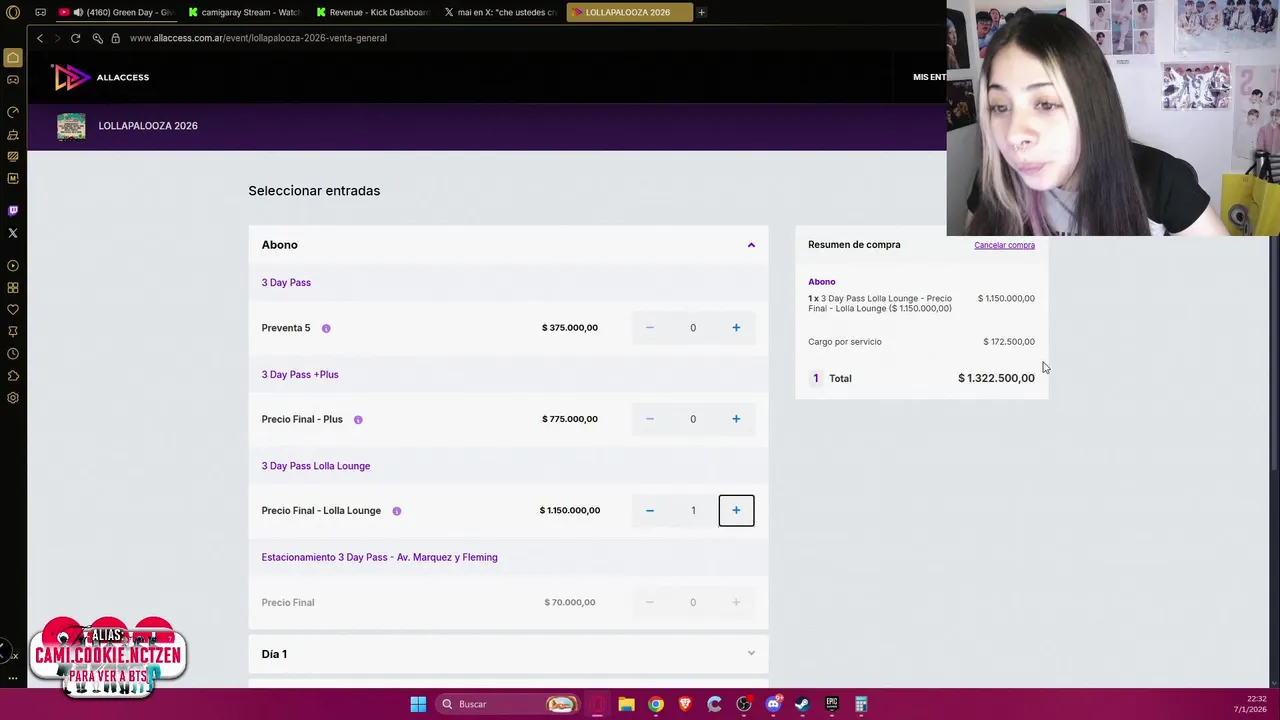Click the Windows taskbar Buscar search box
The height and width of the screenshot is (720, 1280).
[509, 704]
